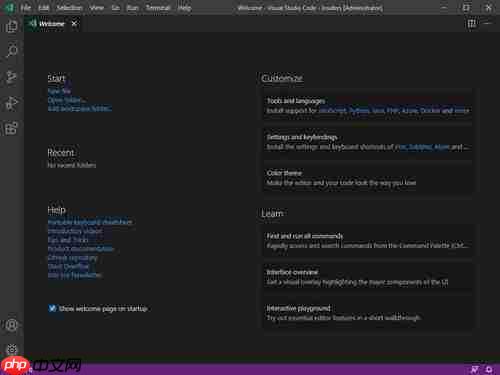
Task: Click the 'No recent folders' text
Action: [72, 165]
